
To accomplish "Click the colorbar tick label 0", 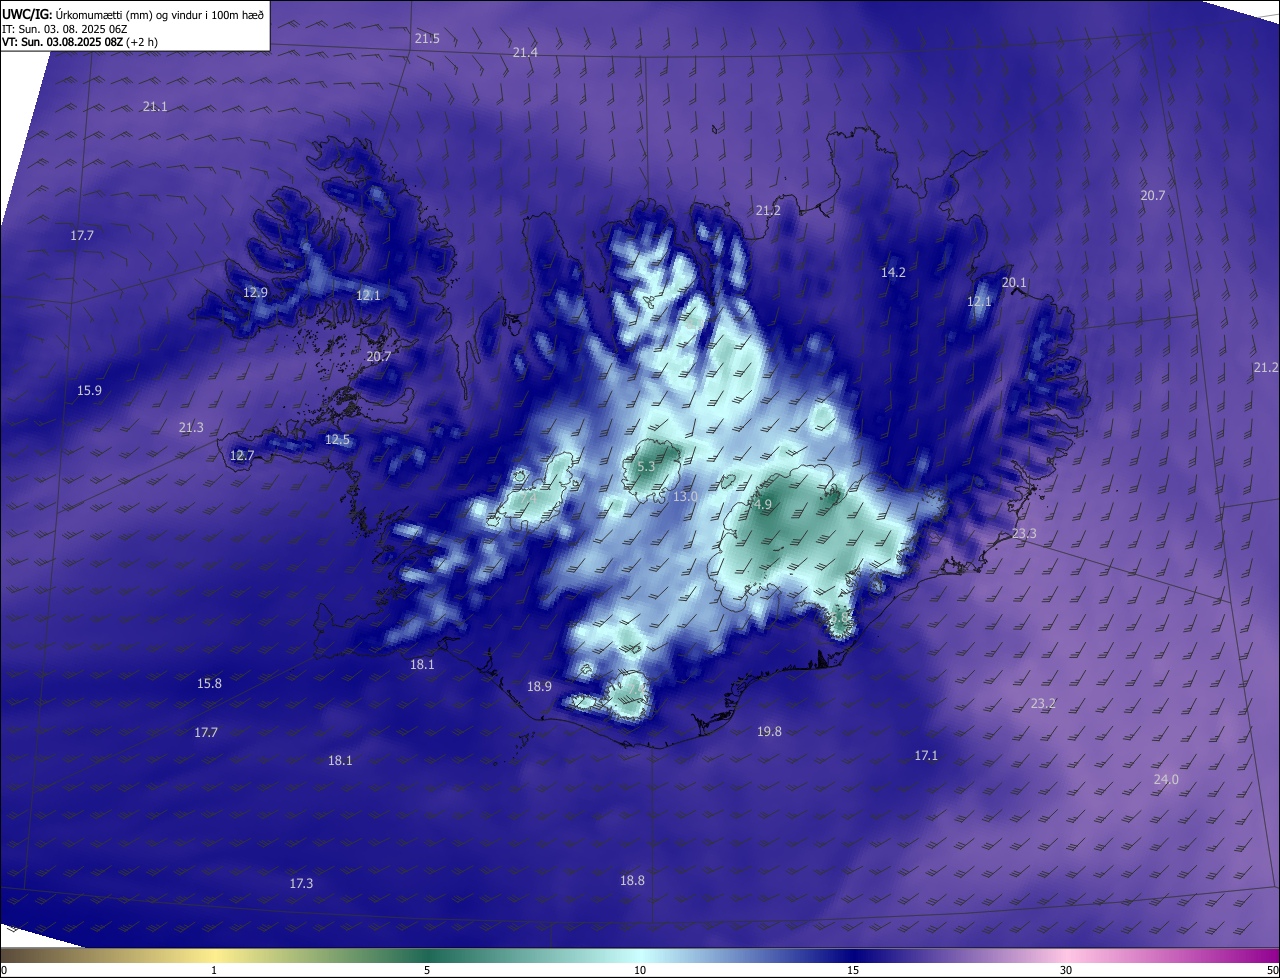I will [4, 970].
